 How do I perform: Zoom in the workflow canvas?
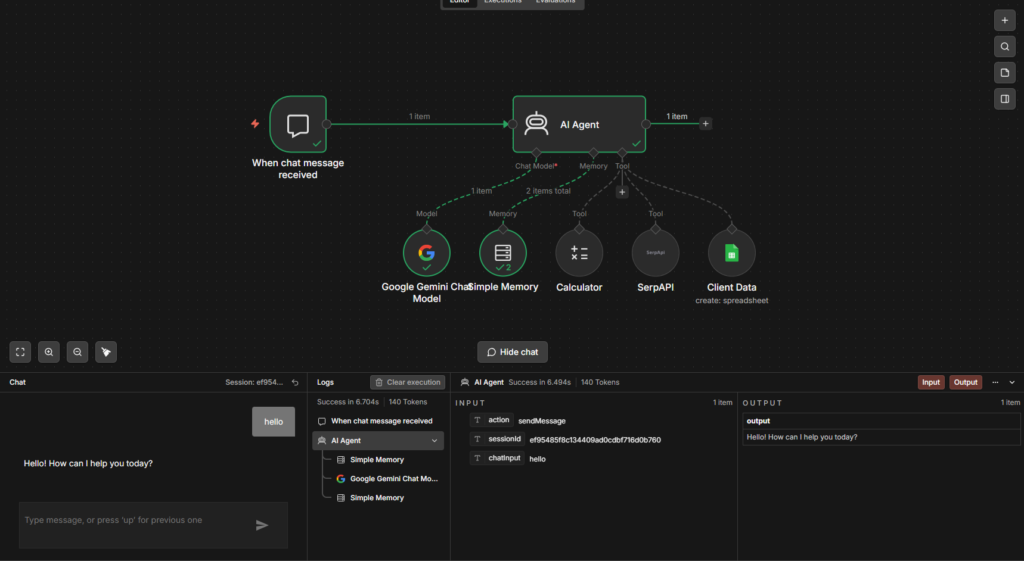click(x=49, y=352)
